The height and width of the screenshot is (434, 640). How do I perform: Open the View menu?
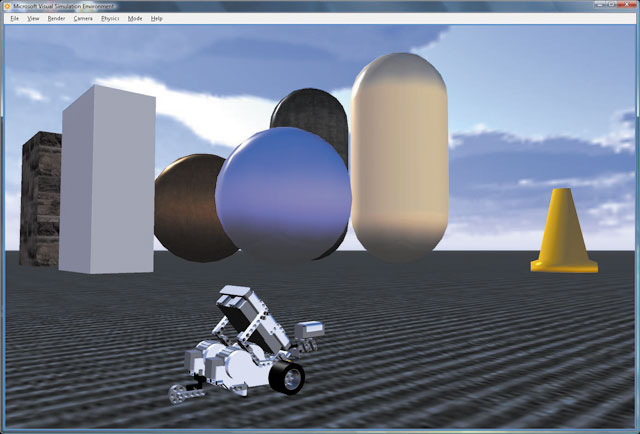(x=33, y=18)
